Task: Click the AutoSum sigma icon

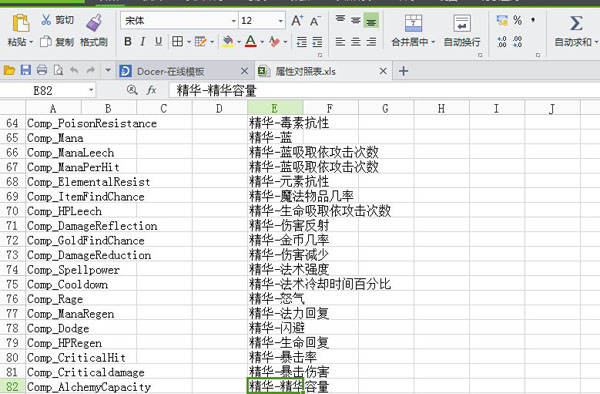Action: tap(576, 23)
